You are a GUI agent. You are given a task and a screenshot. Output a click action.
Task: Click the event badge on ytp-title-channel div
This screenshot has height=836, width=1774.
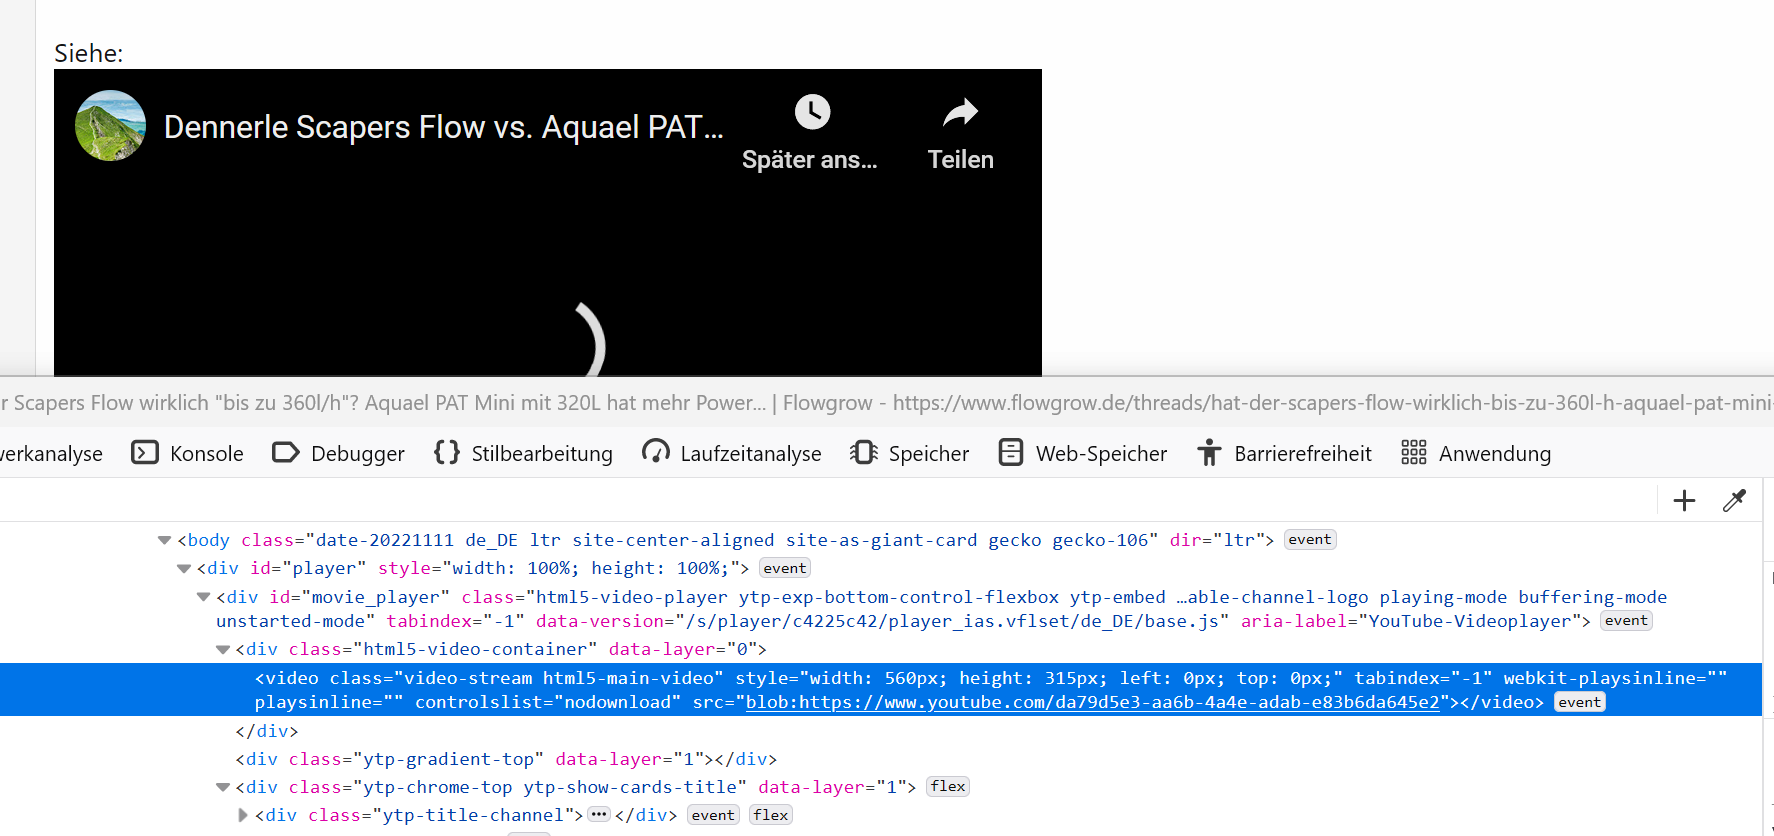click(713, 815)
